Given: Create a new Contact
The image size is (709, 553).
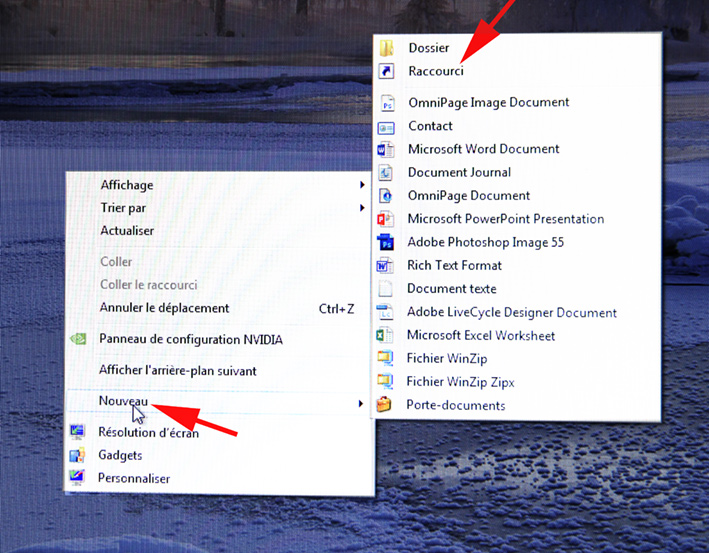Looking at the screenshot, I should coord(517,126).
